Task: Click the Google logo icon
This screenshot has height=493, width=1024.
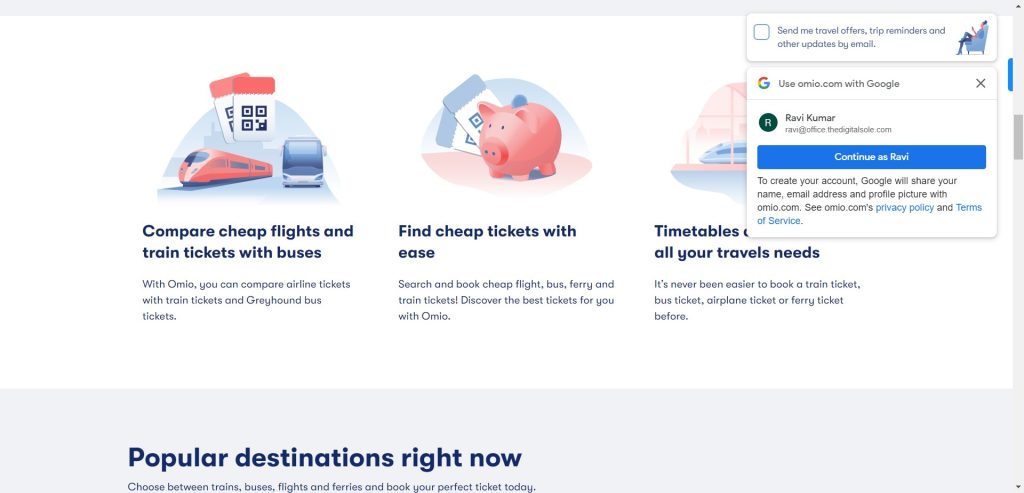Action: 764,84
